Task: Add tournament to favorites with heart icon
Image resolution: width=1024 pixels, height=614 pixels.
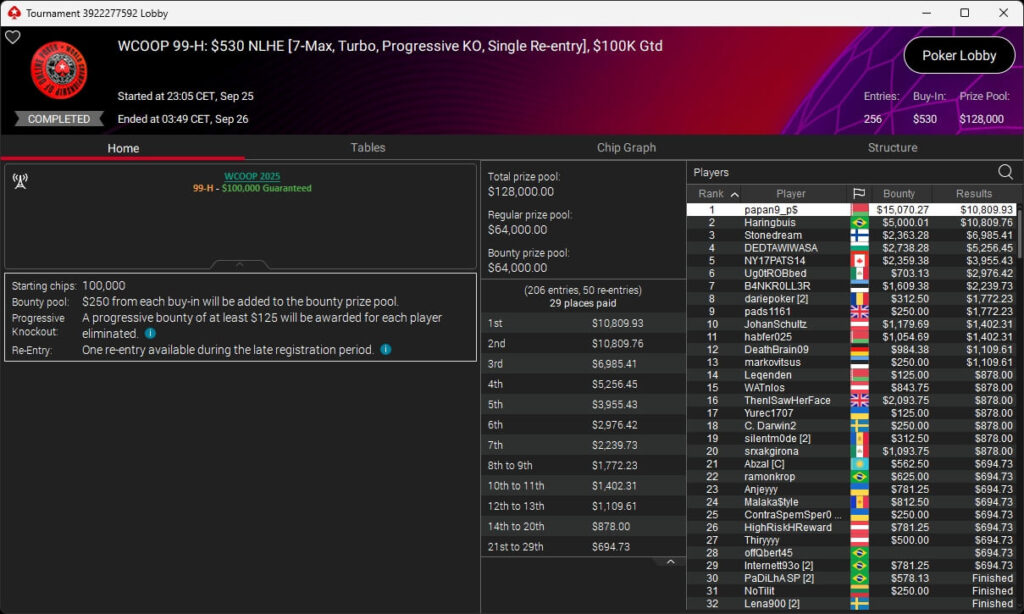Action: click(x=12, y=37)
